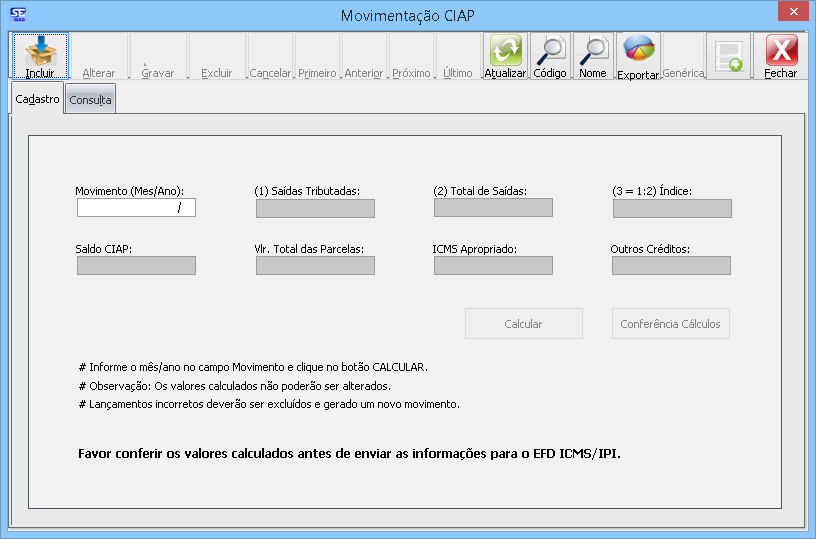Click the Gravar toolbar item

coord(158,57)
